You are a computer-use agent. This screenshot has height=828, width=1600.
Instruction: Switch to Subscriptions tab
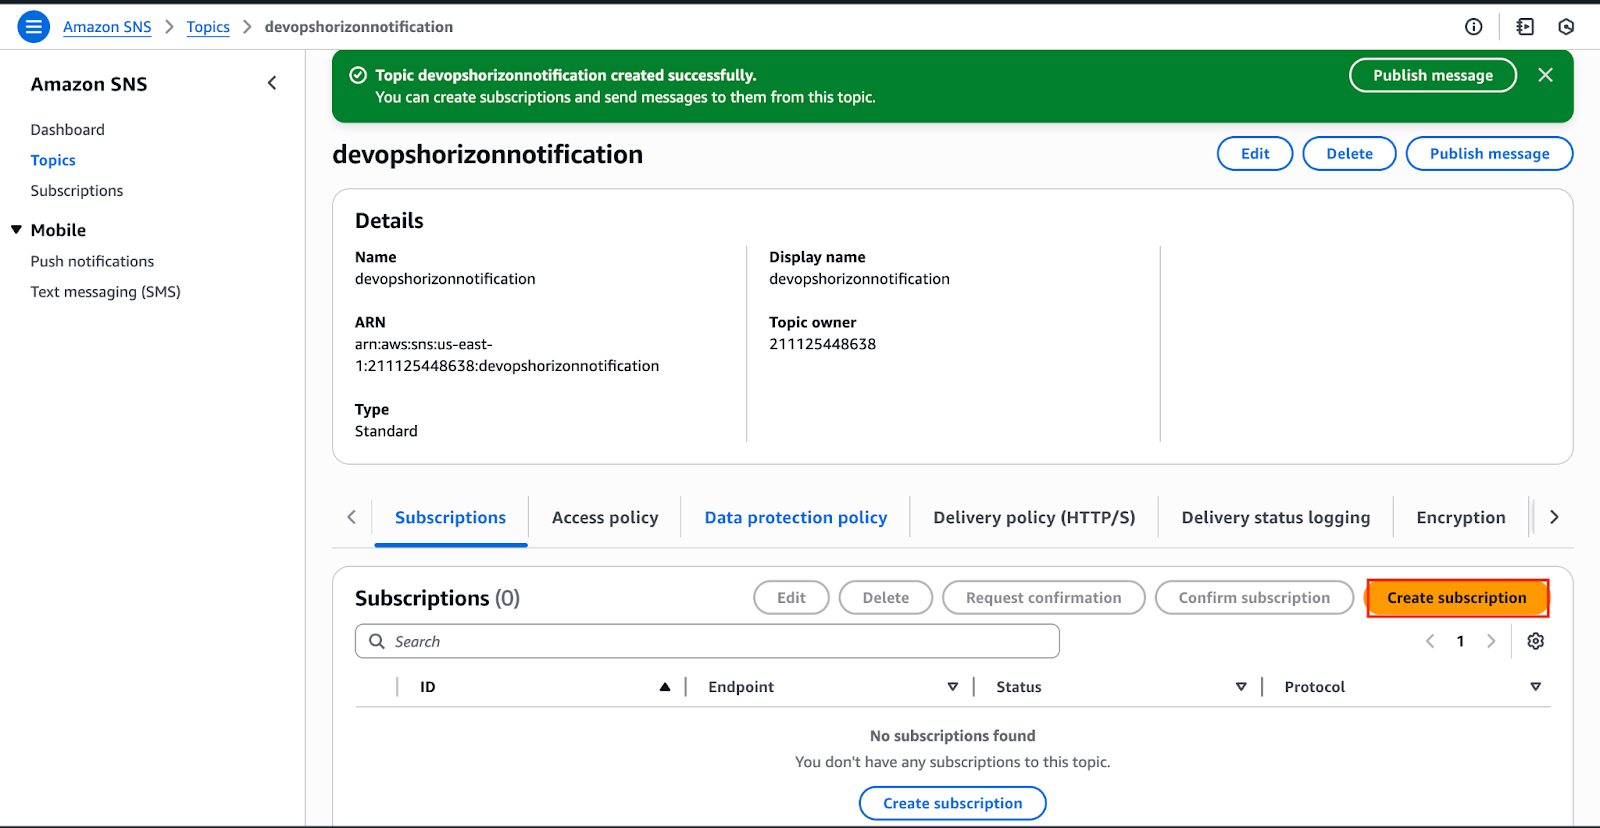[450, 518]
